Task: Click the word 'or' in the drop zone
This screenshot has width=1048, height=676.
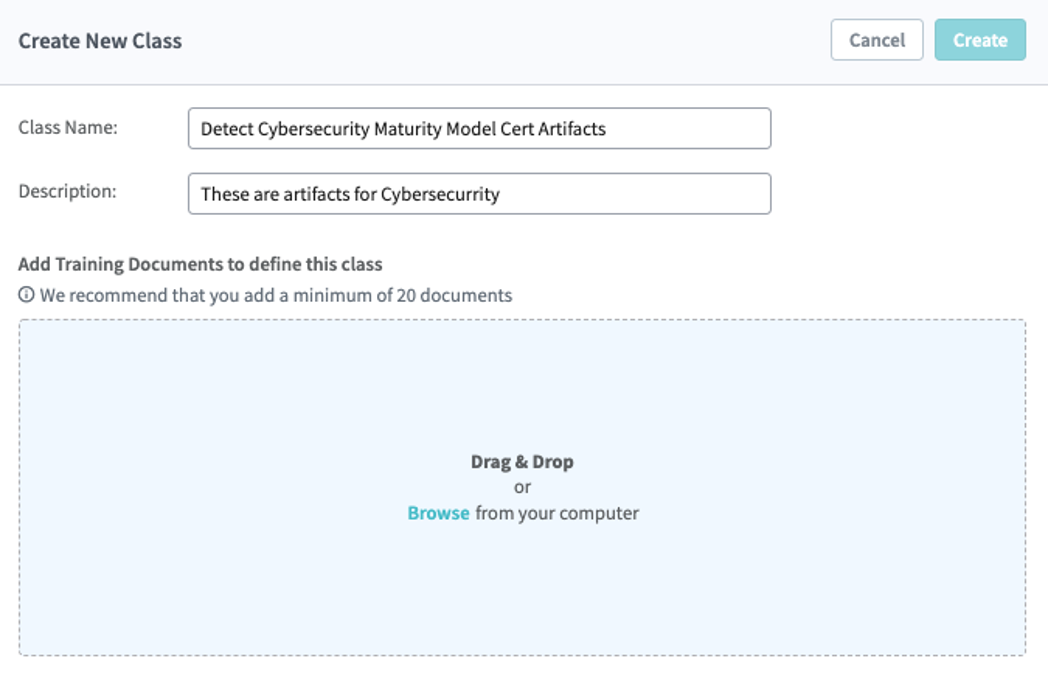Action: click(522, 488)
